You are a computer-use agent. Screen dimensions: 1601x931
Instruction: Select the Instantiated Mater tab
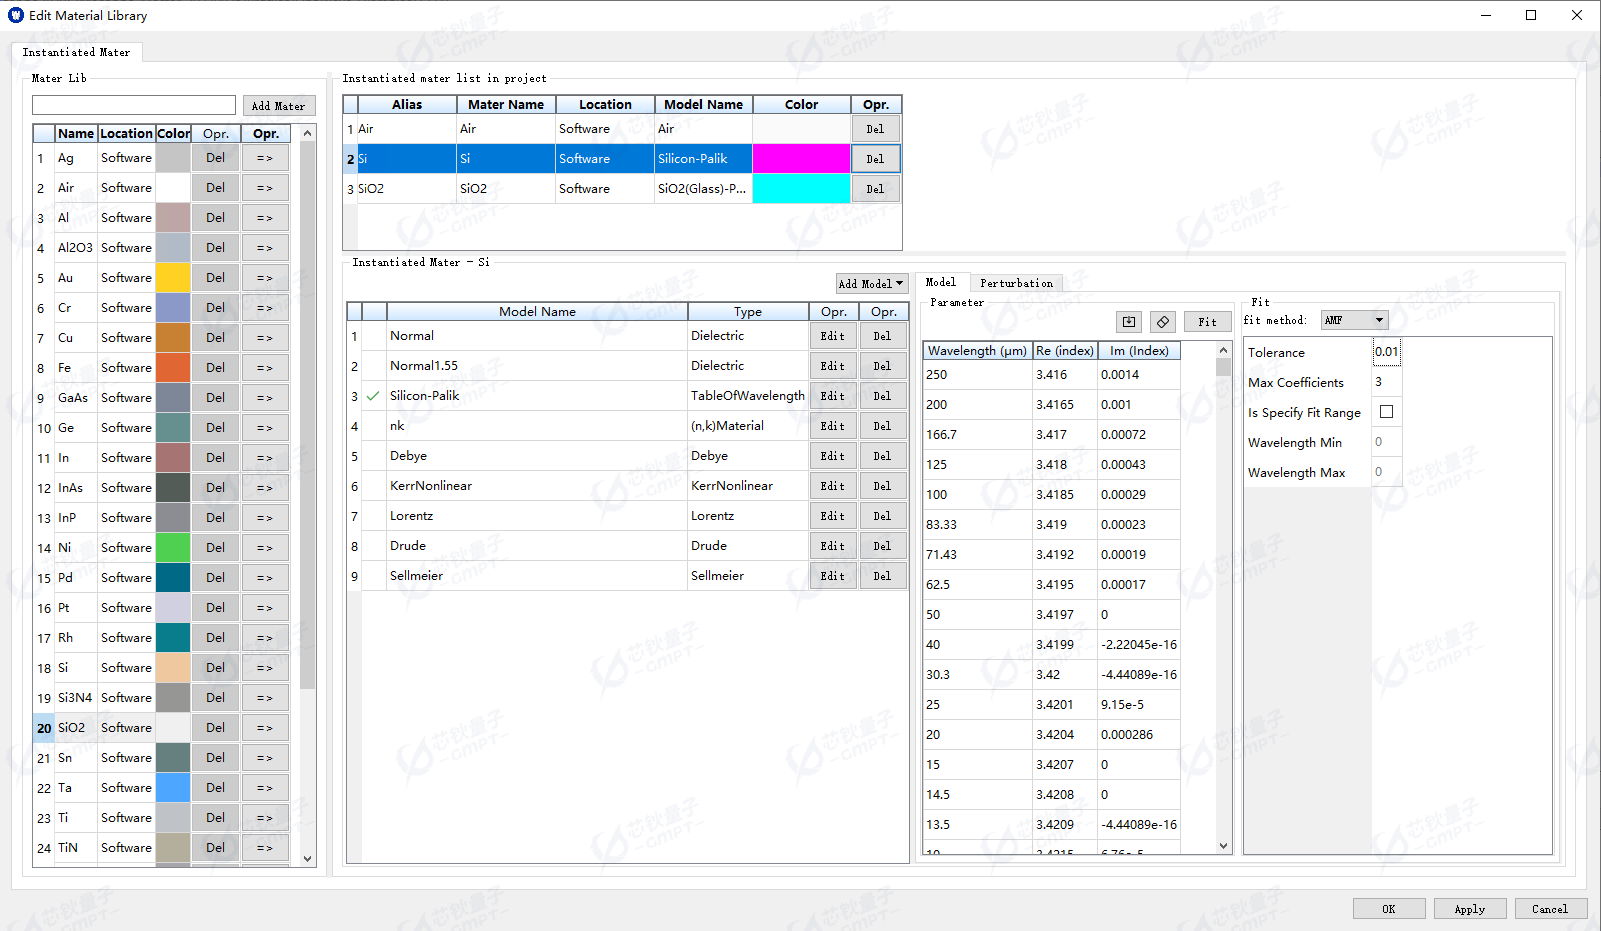pyautogui.click(x=76, y=52)
